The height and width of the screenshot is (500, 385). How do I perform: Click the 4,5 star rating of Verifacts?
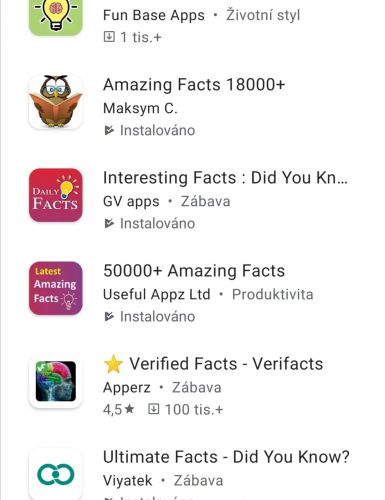[119, 409]
